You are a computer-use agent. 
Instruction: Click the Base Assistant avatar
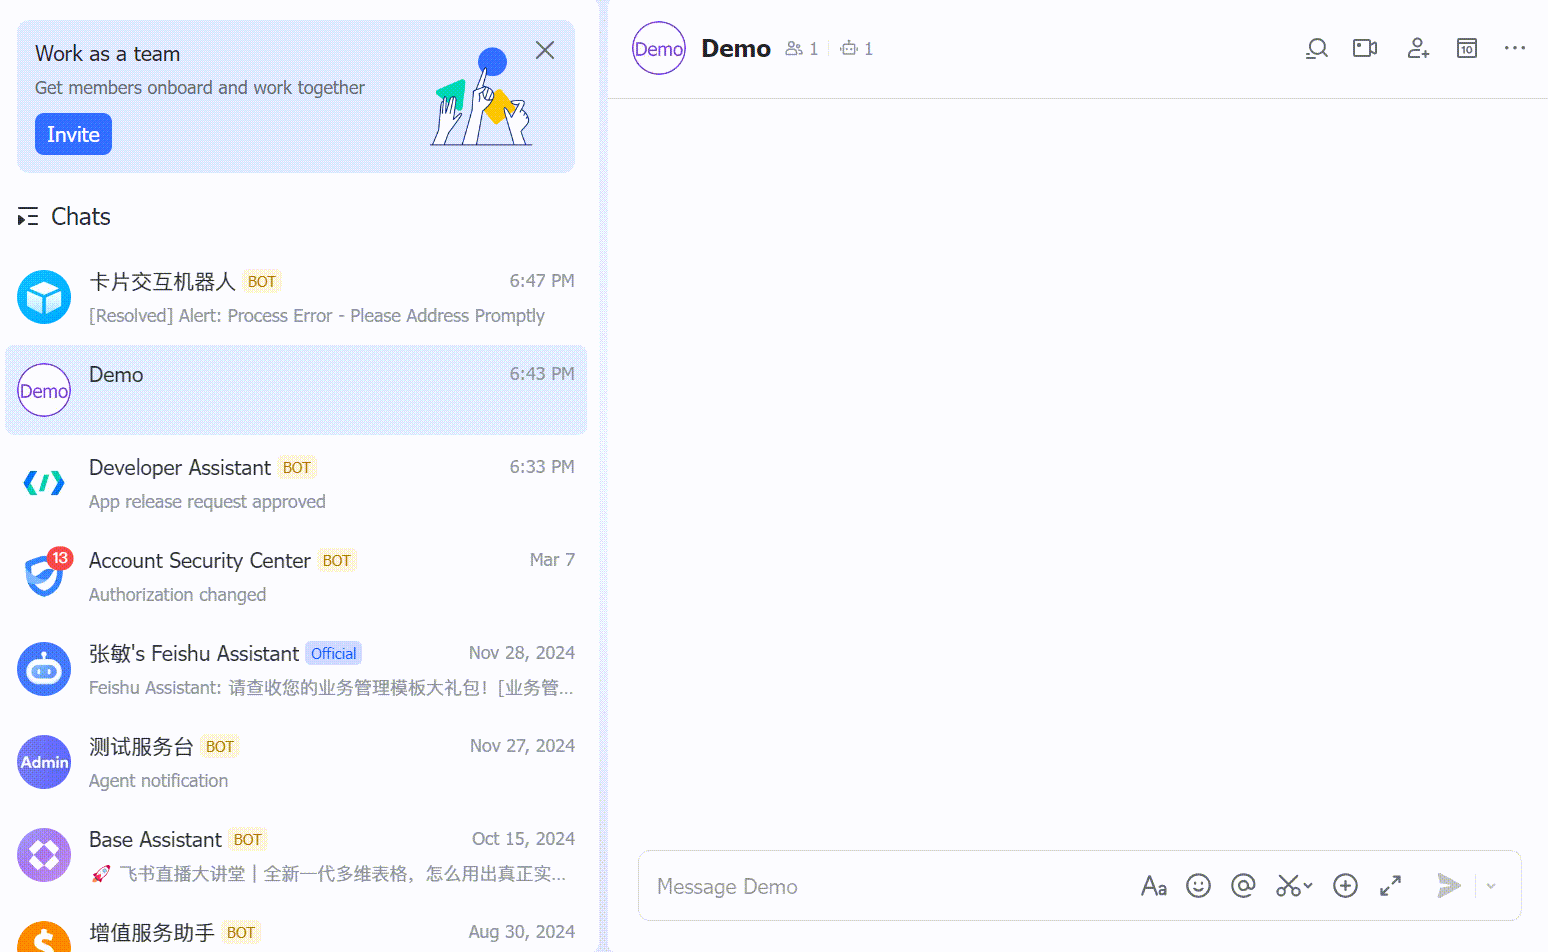[x=44, y=855]
